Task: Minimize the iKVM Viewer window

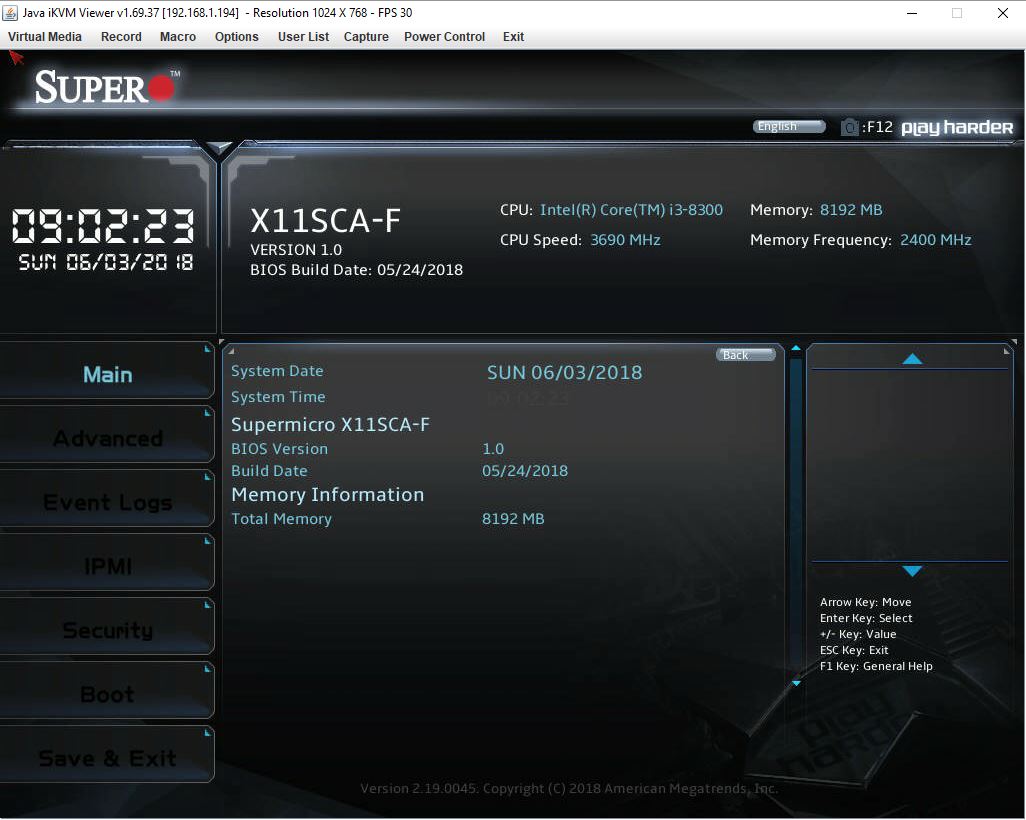Action: (x=911, y=13)
